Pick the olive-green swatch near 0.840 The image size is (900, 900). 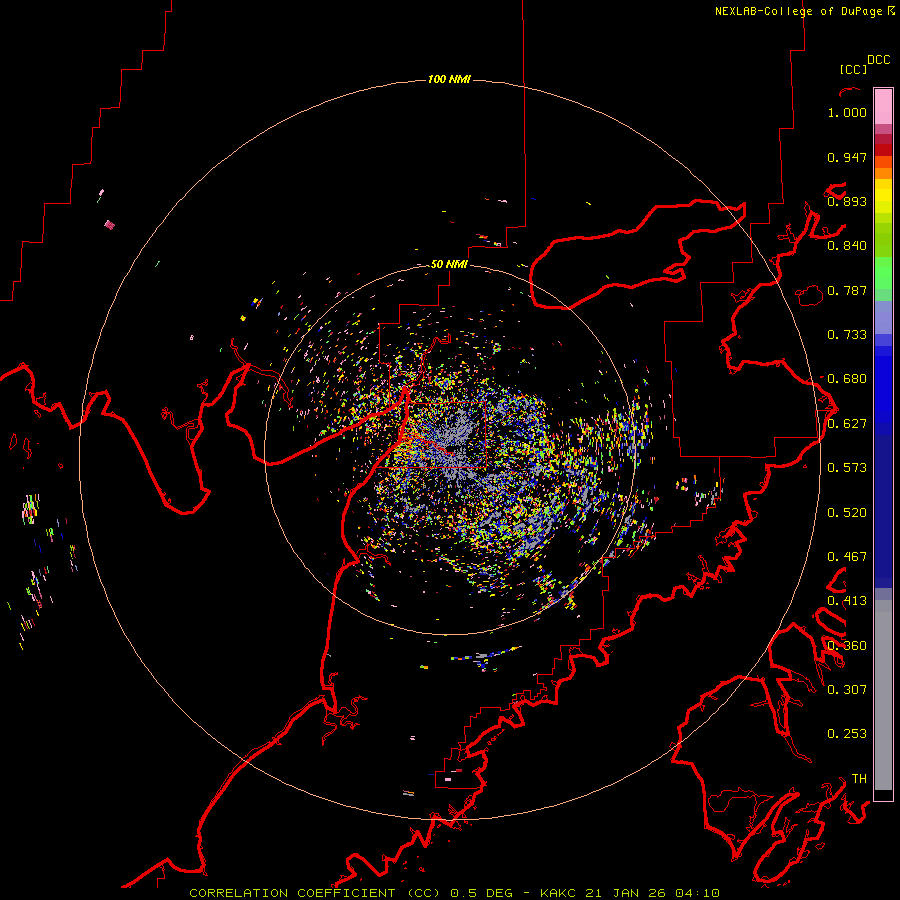(883, 240)
